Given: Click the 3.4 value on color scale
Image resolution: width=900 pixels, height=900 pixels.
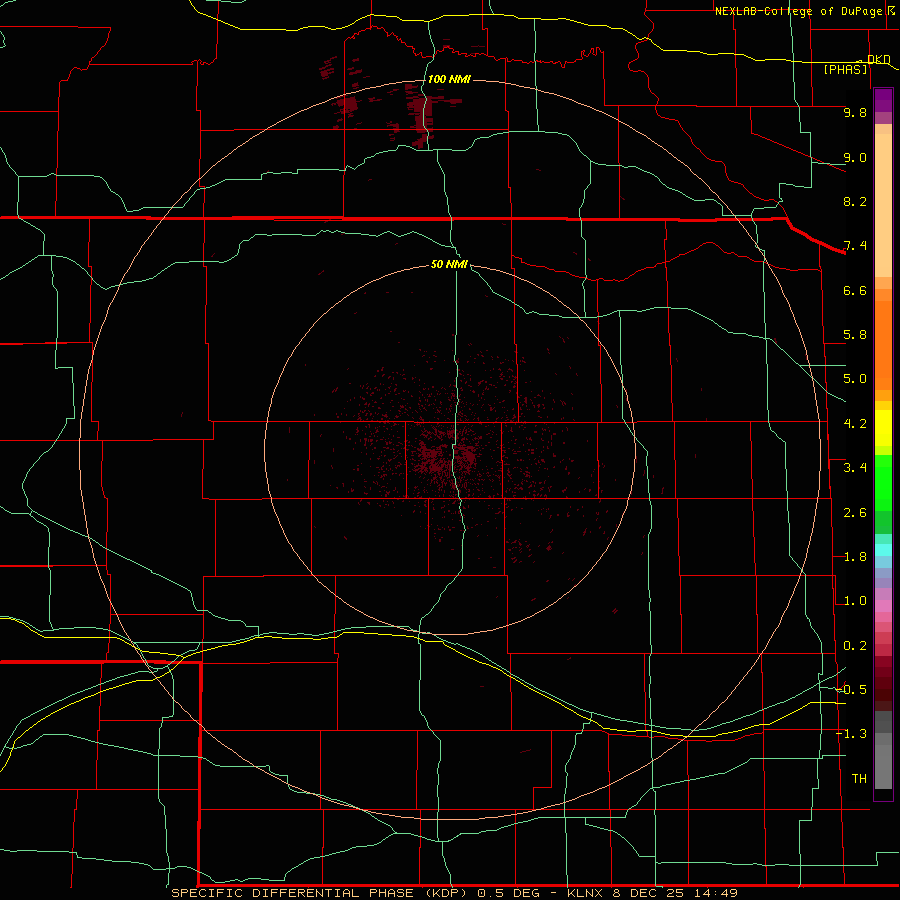Looking at the screenshot, I should click(855, 468).
